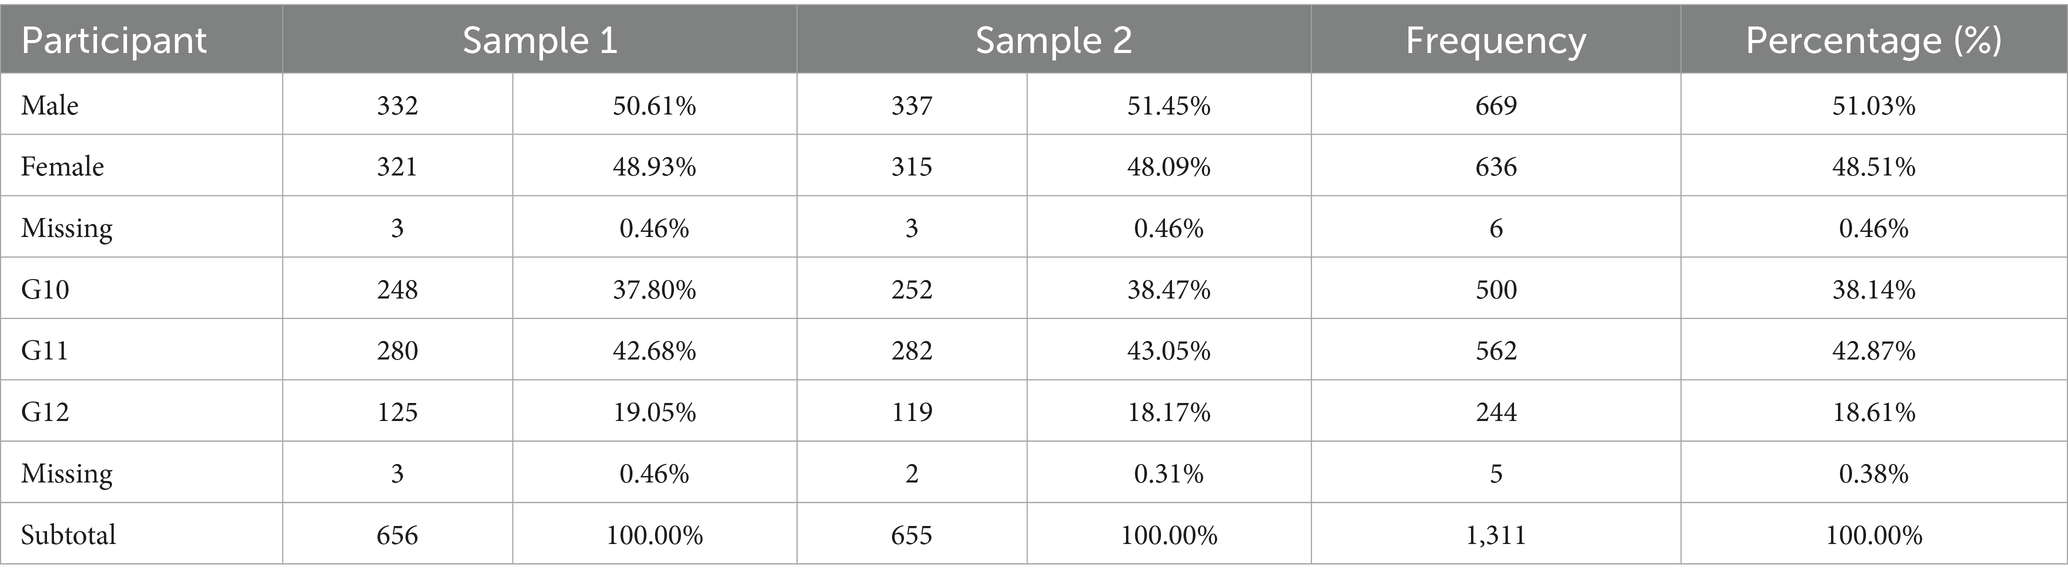
Task: Click the G11 percentage cell 42.87%
Action: pyautogui.click(x=1873, y=350)
